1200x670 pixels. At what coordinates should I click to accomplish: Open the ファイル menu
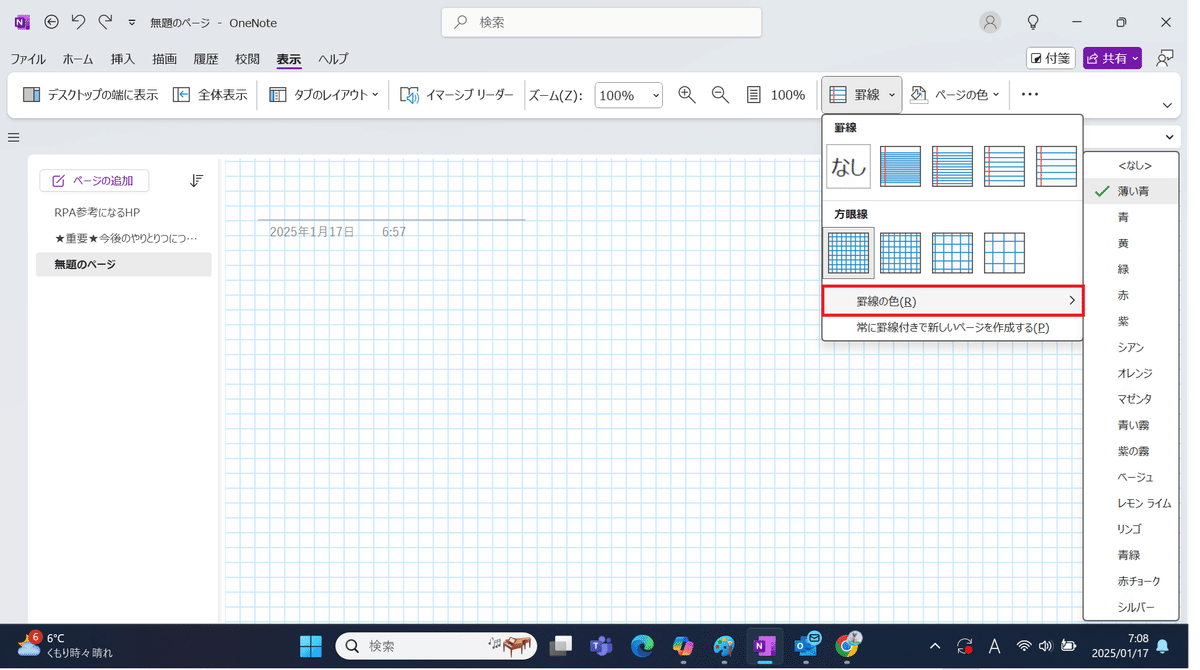pyautogui.click(x=28, y=59)
